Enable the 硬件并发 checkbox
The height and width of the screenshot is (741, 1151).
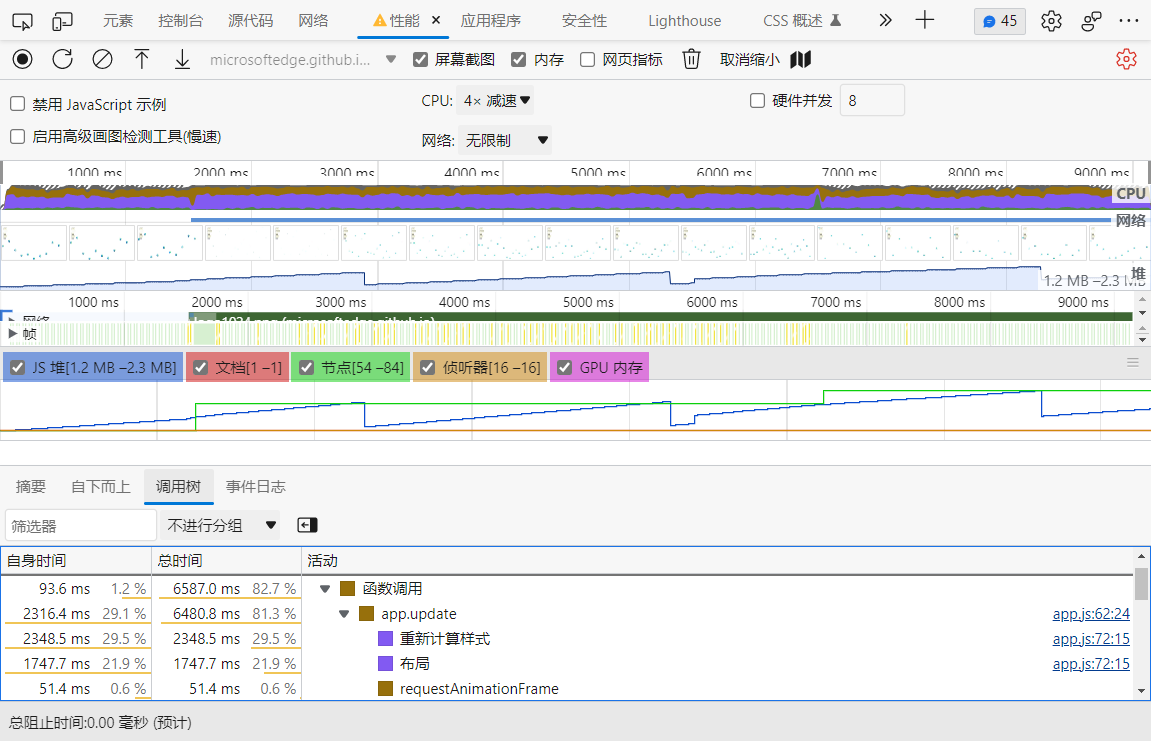(x=758, y=101)
